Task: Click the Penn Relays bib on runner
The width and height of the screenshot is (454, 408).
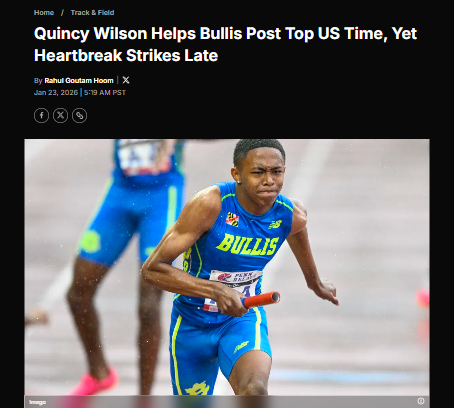Action: 235,286
